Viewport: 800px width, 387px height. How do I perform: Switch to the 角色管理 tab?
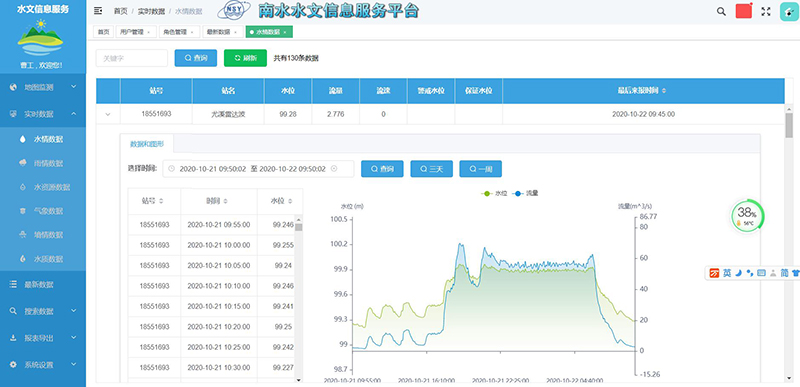pyautogui.click(x=179, y=32)
